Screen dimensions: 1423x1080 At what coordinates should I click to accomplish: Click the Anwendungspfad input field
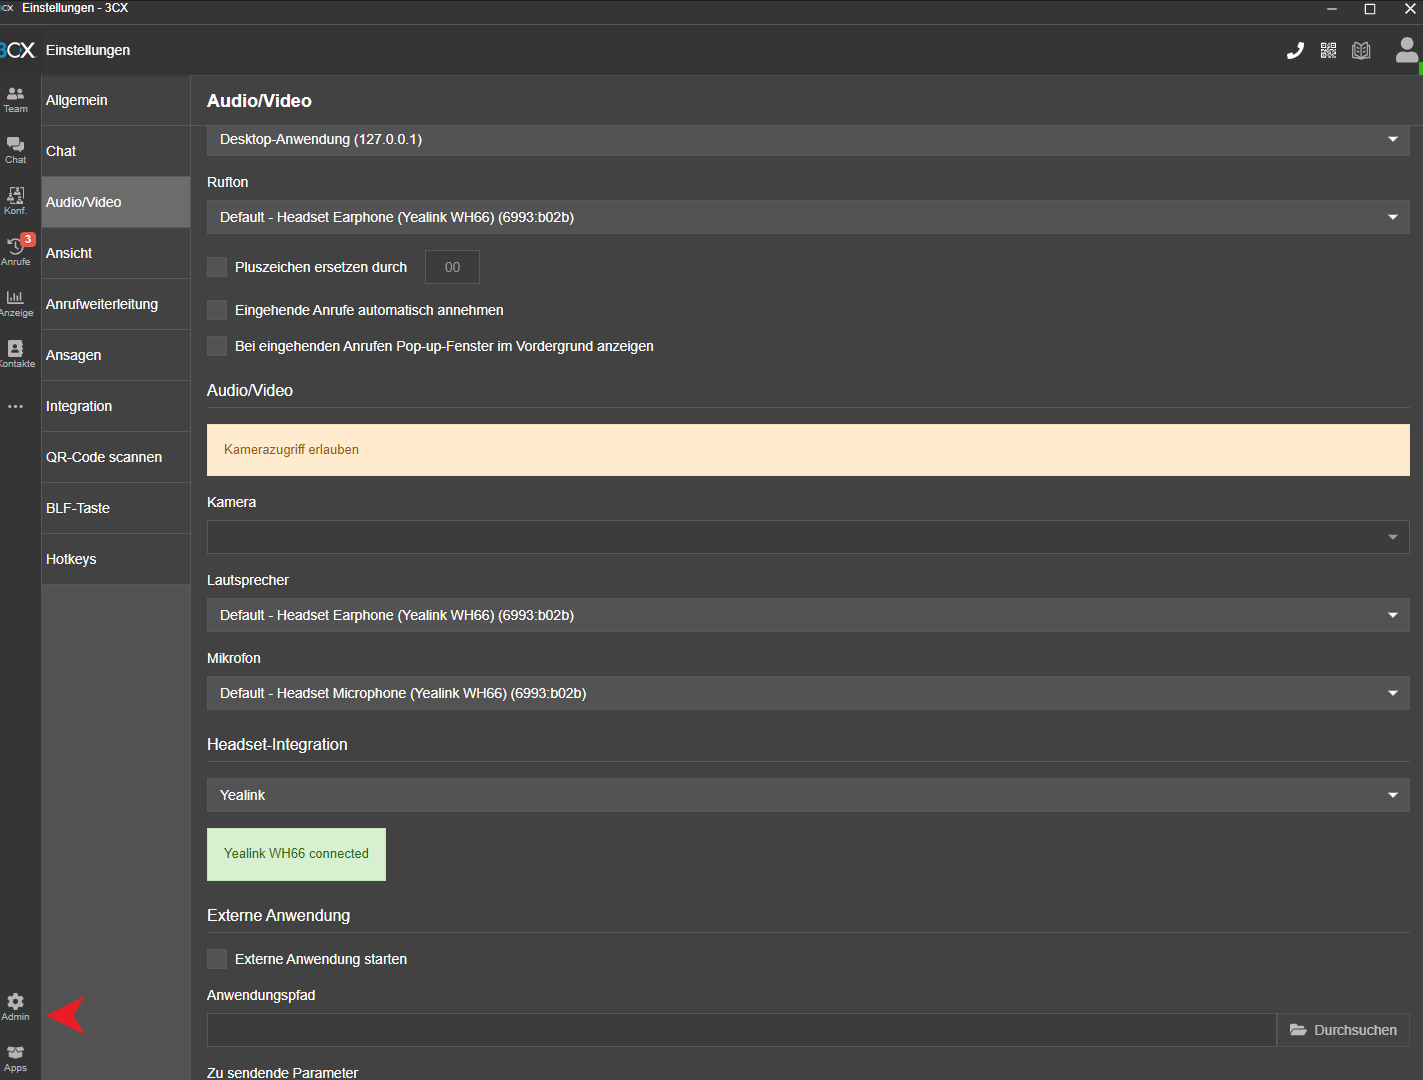(740, 1030)
